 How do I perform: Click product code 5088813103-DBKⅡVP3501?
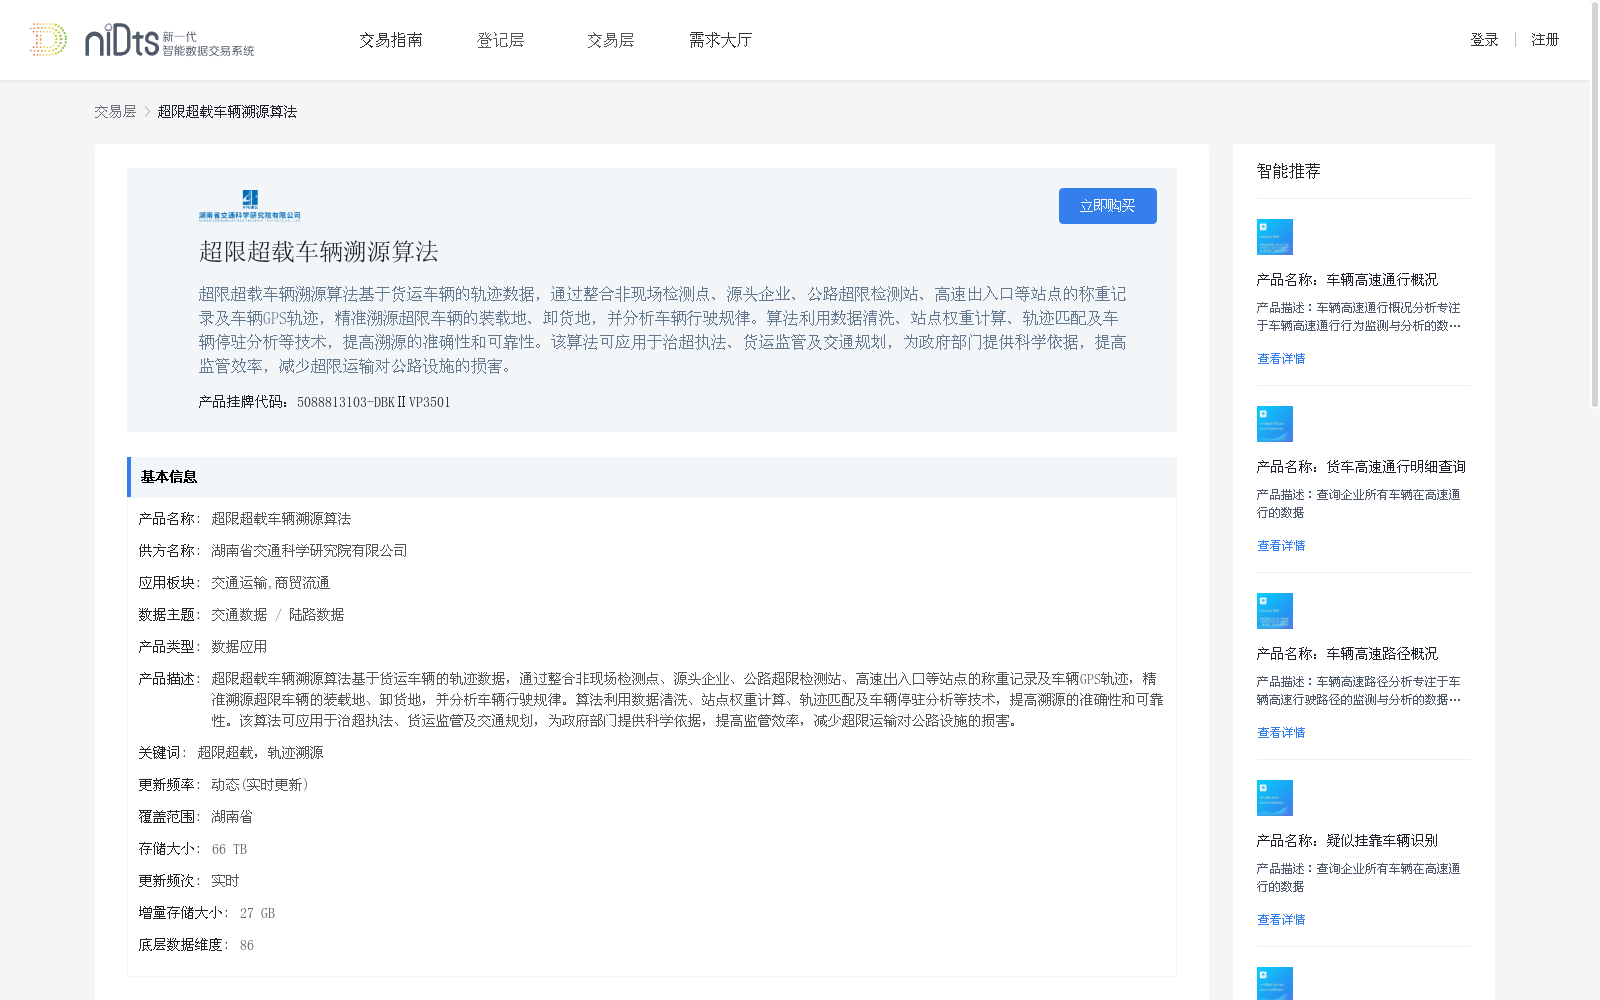coord(374,403)
